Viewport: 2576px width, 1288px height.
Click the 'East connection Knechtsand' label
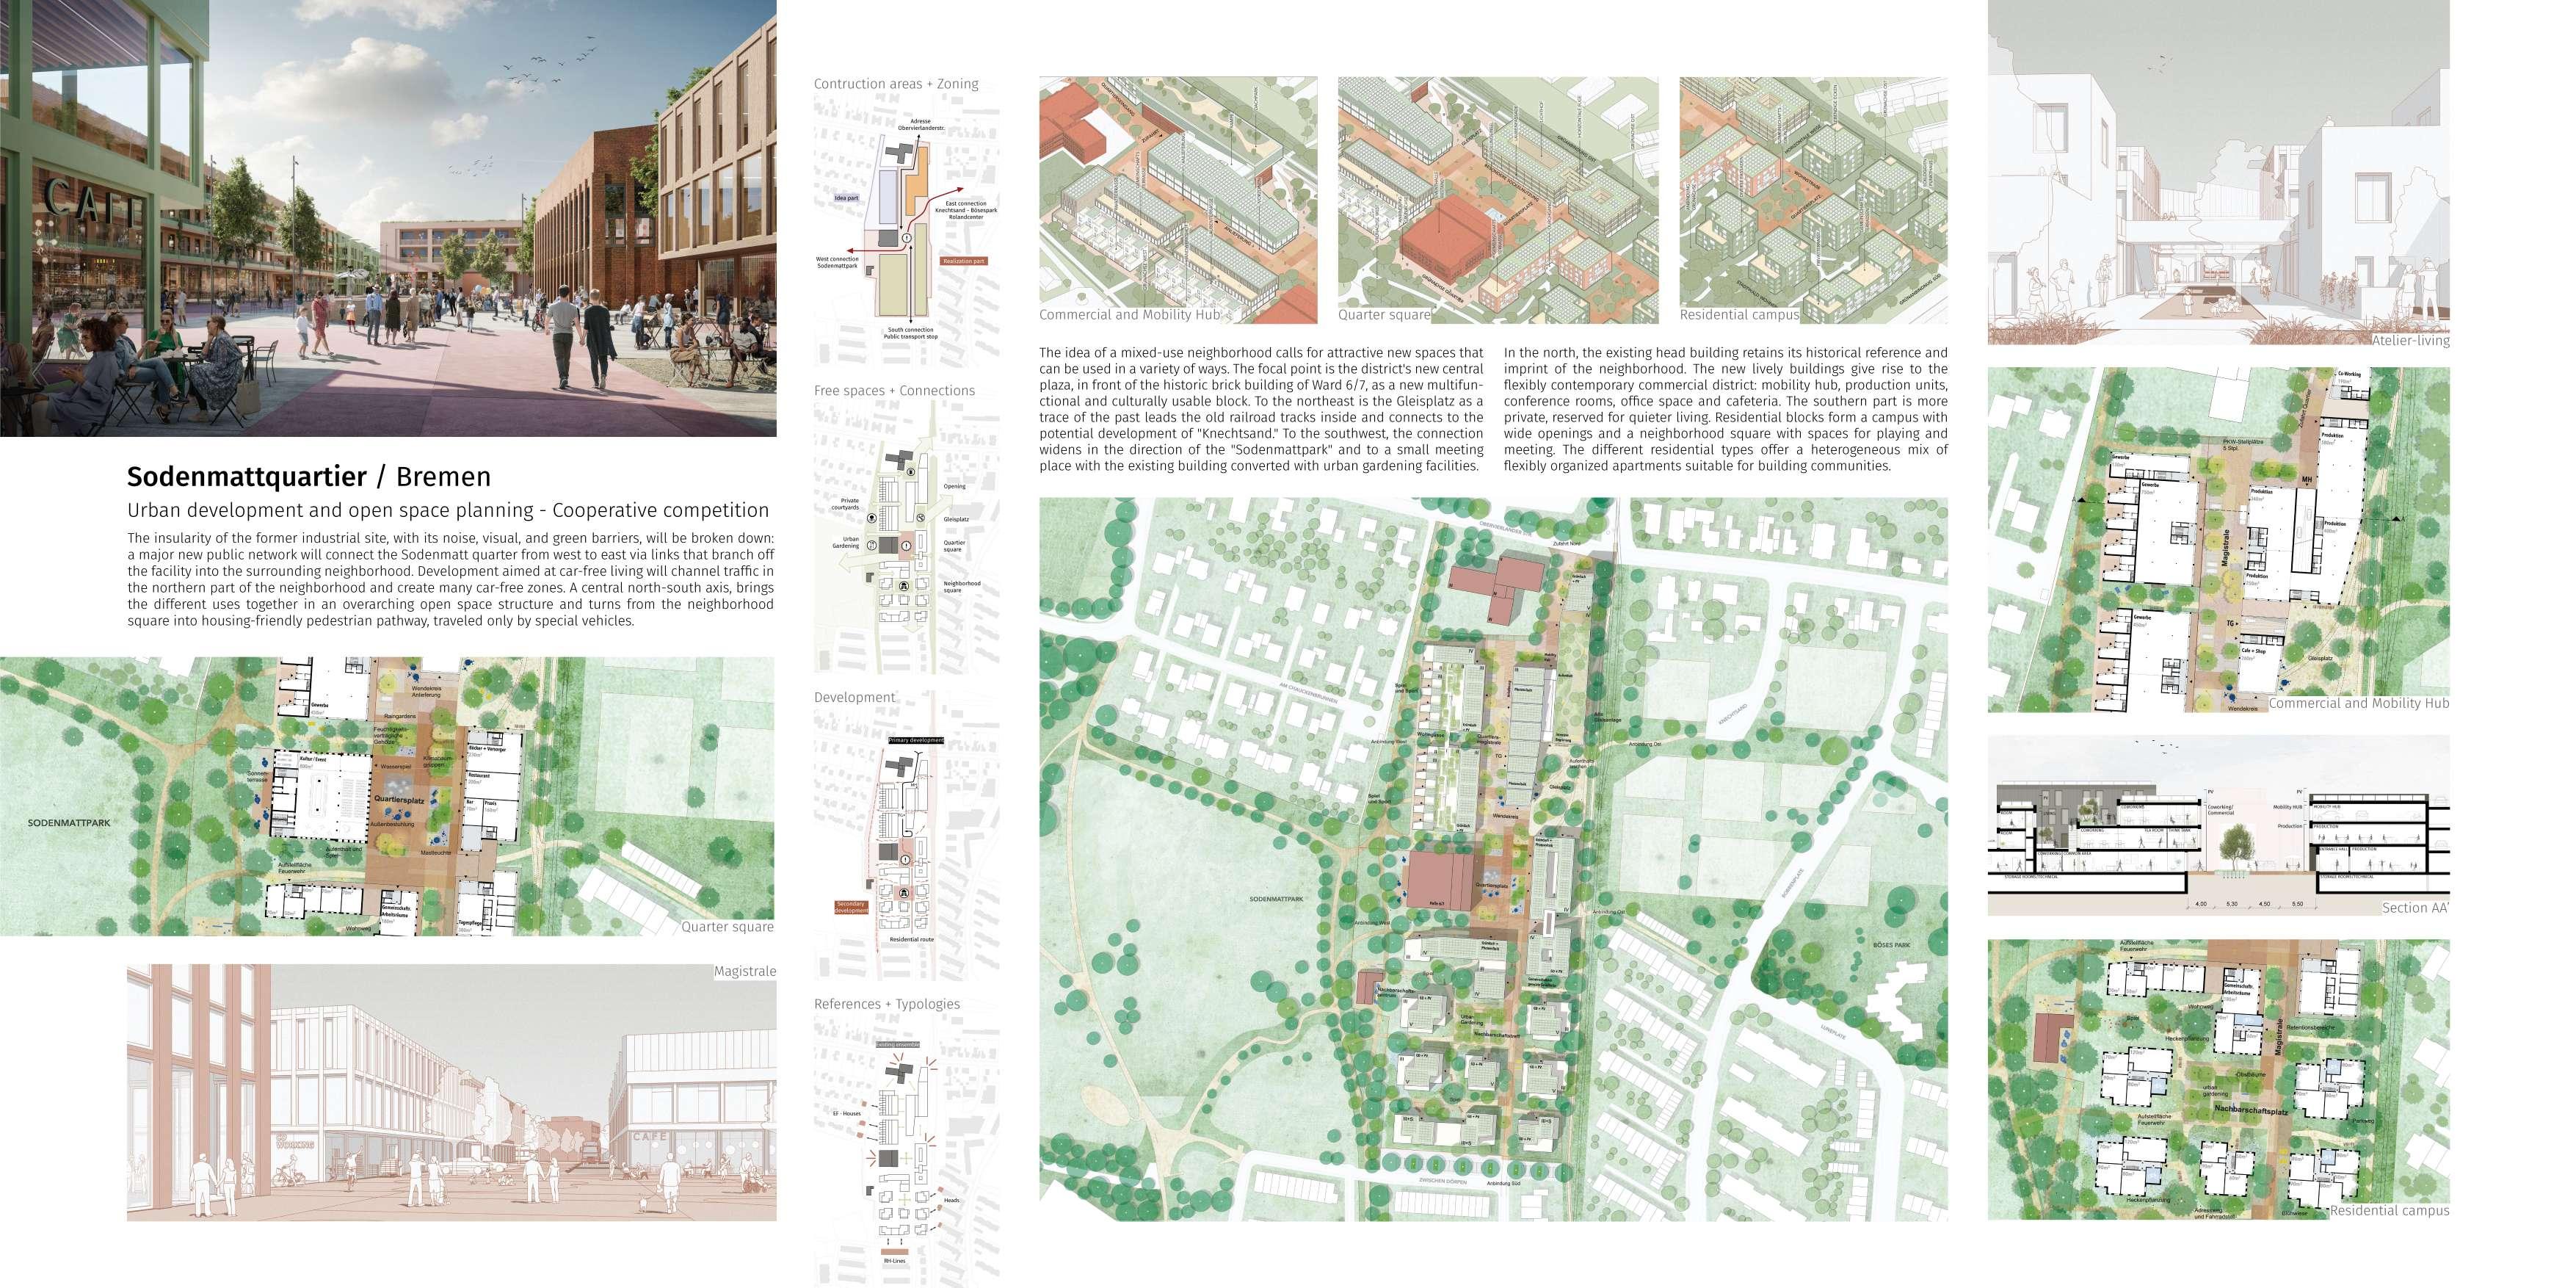967,210
